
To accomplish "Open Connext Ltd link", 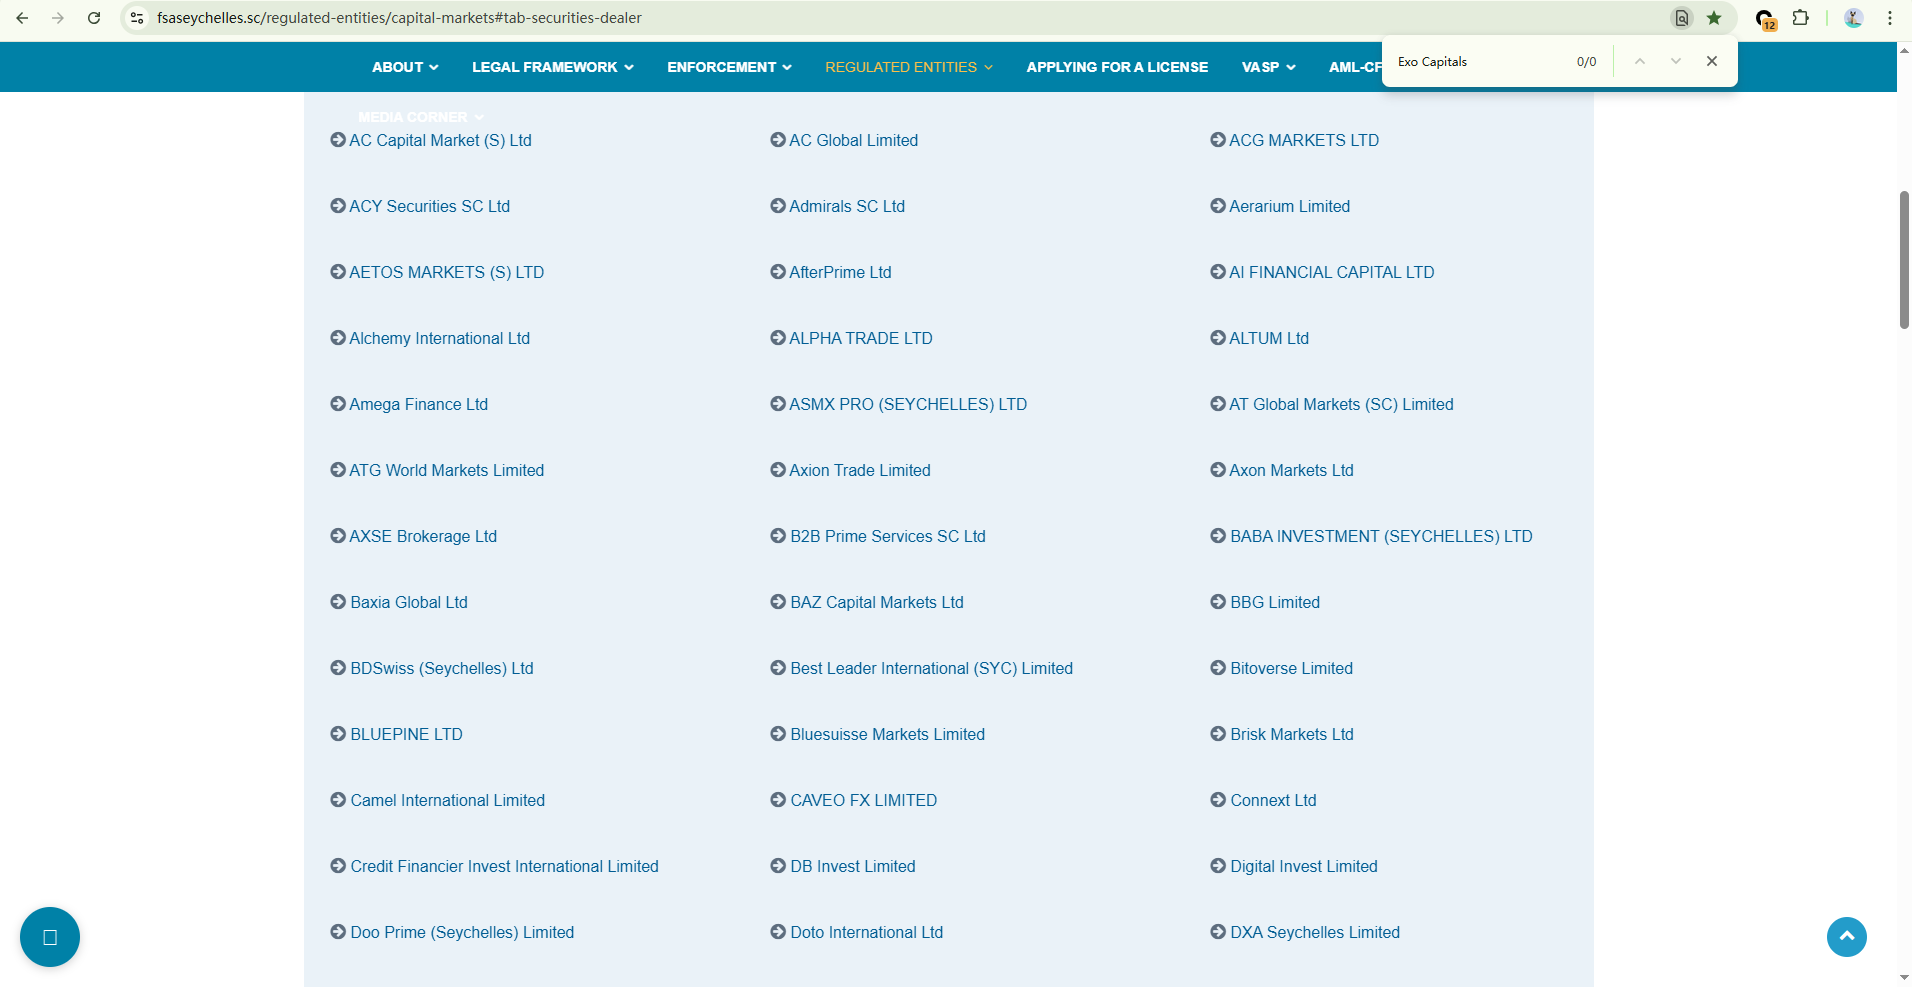I will click(1273, 800).
